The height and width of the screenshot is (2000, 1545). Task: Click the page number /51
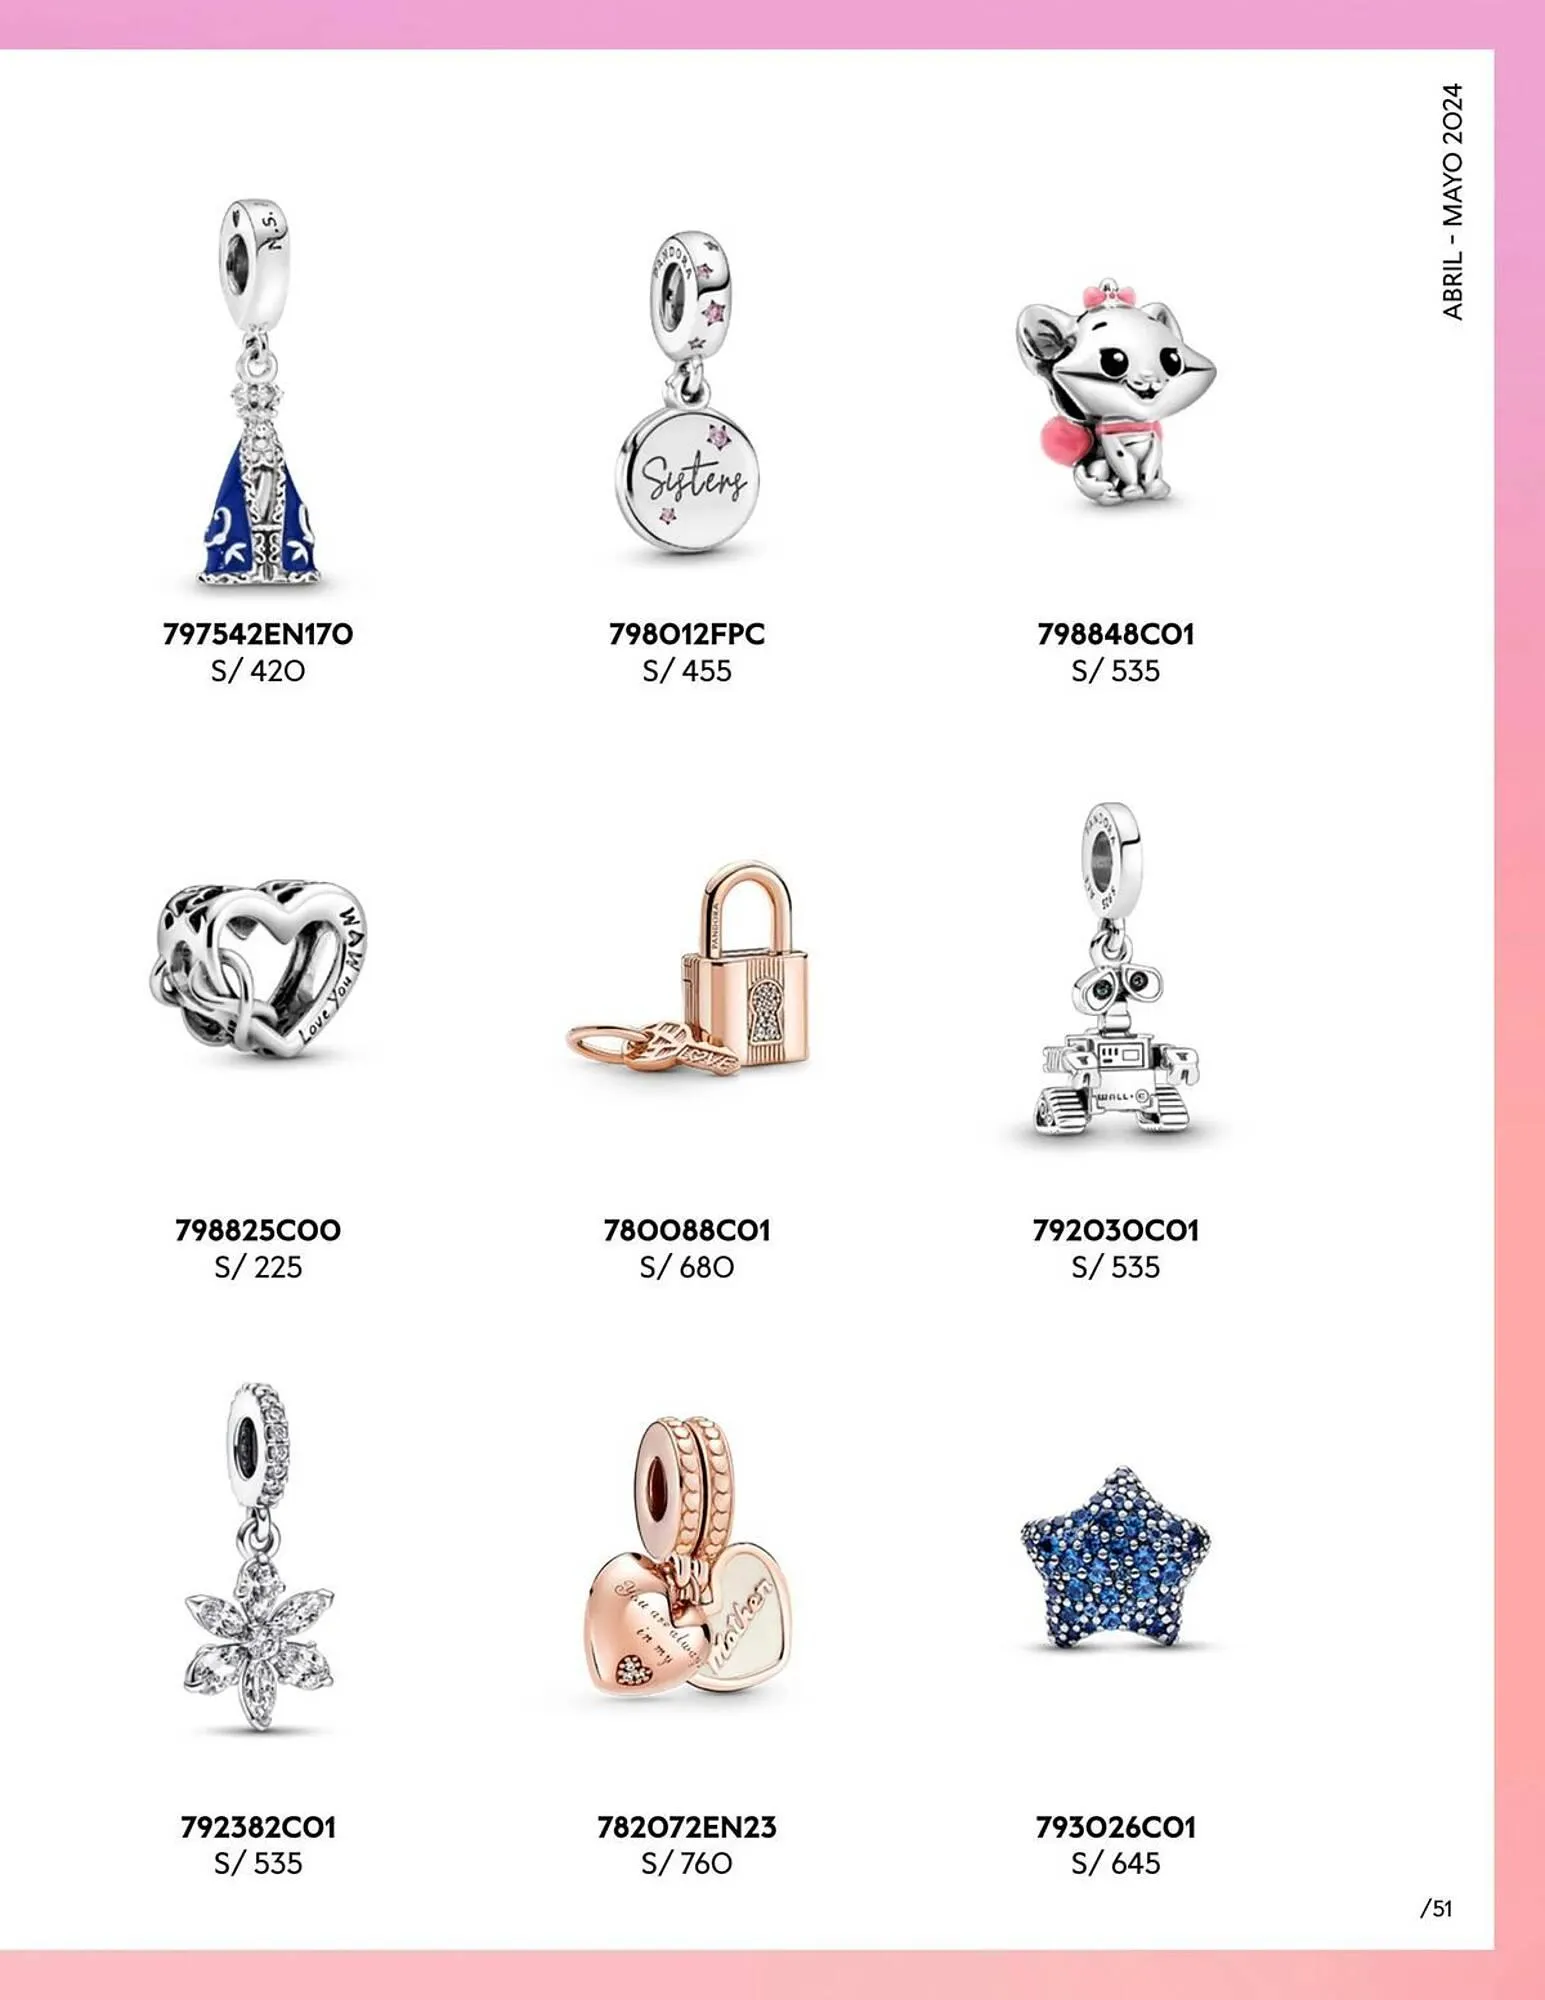[x=1436, y=1908]
